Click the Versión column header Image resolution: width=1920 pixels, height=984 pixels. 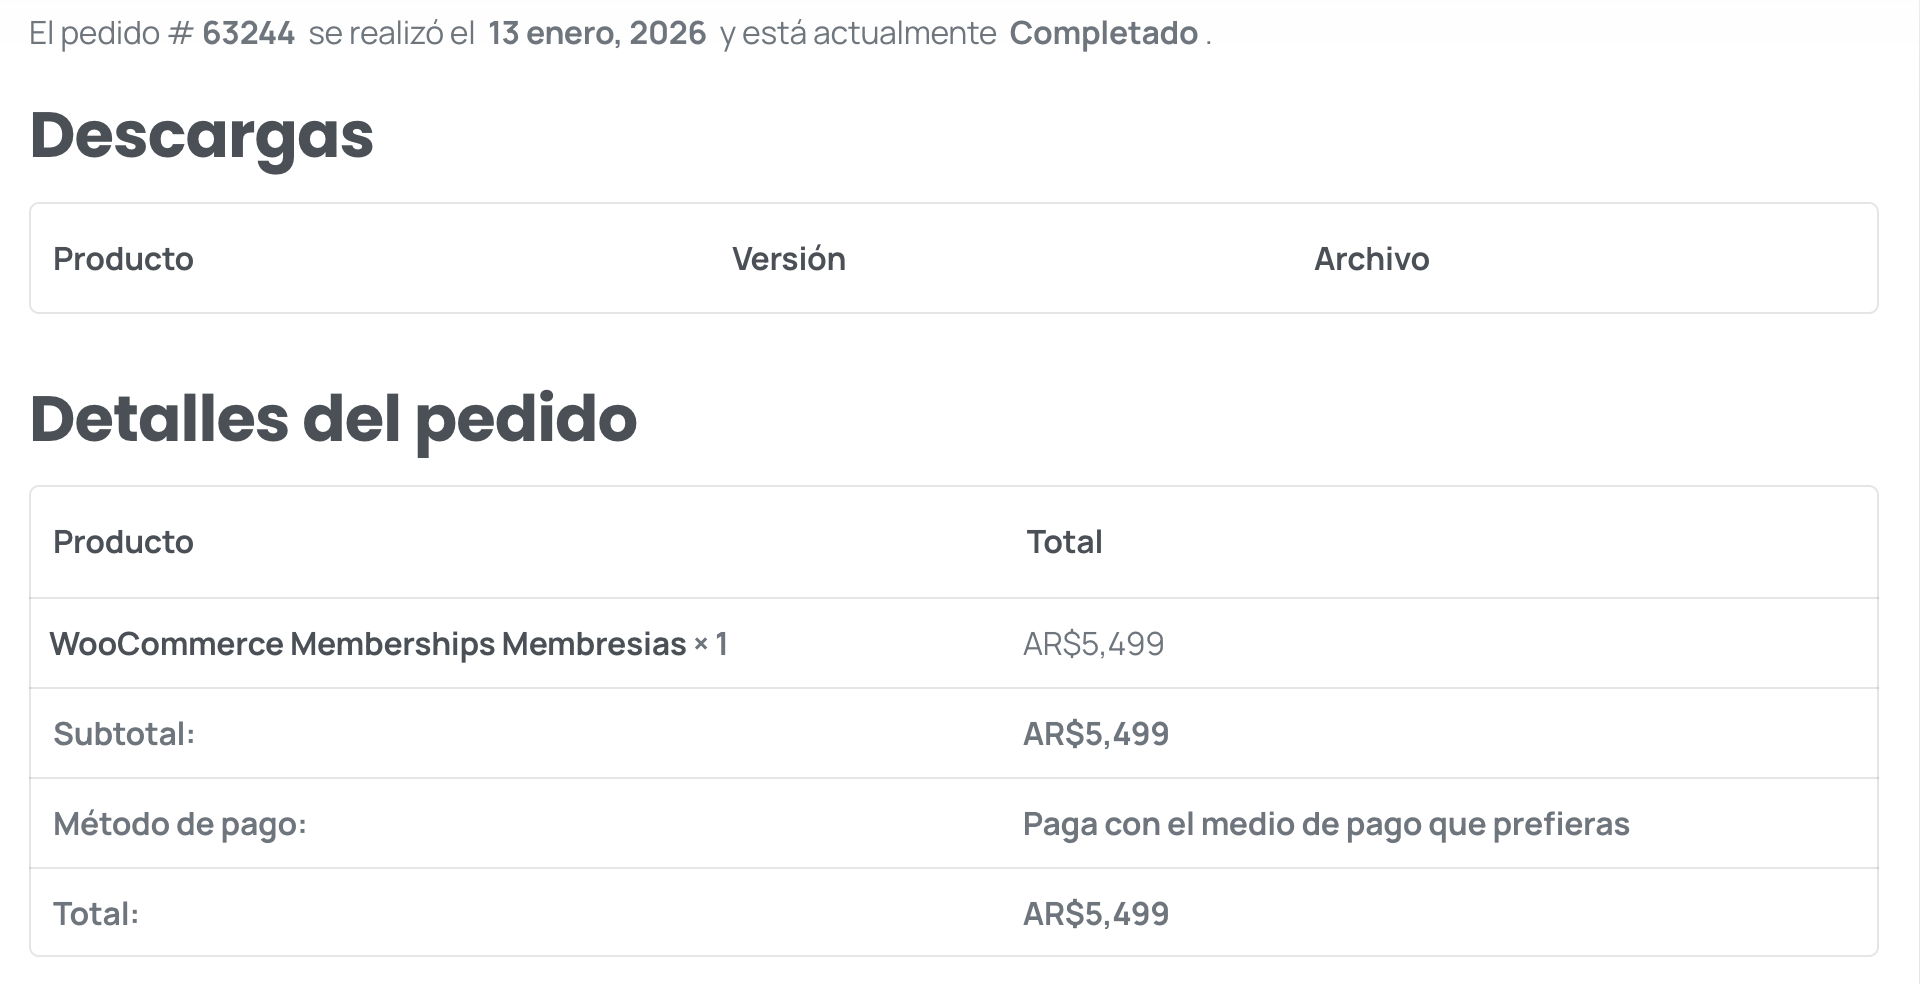point(788,259)
